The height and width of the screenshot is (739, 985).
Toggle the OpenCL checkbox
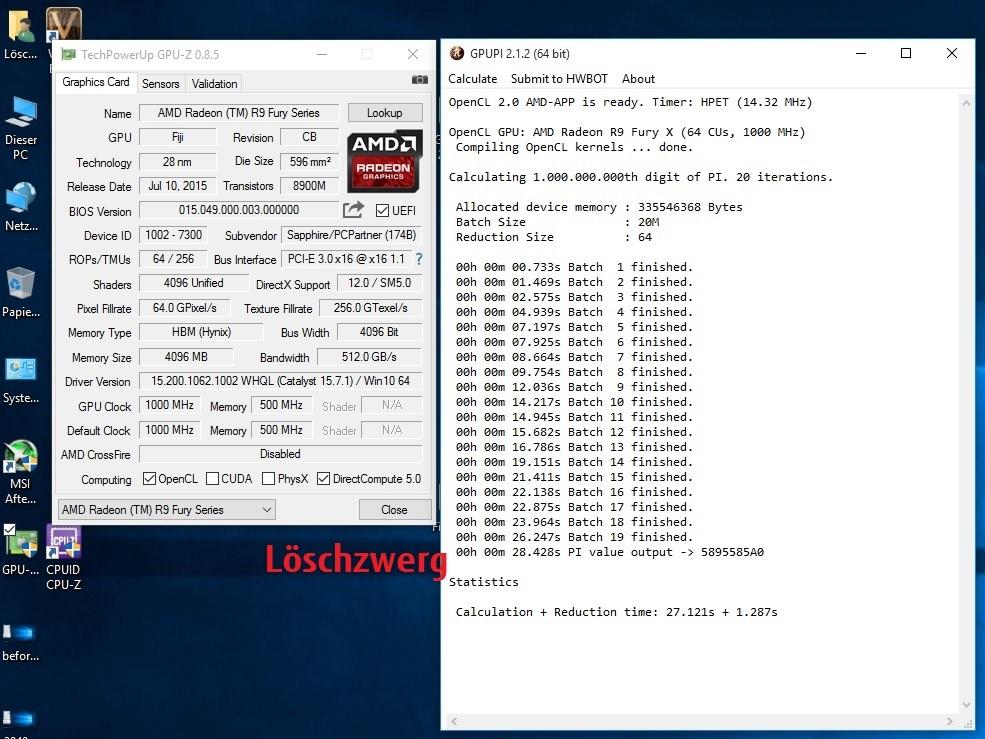[x=150, y=479]
